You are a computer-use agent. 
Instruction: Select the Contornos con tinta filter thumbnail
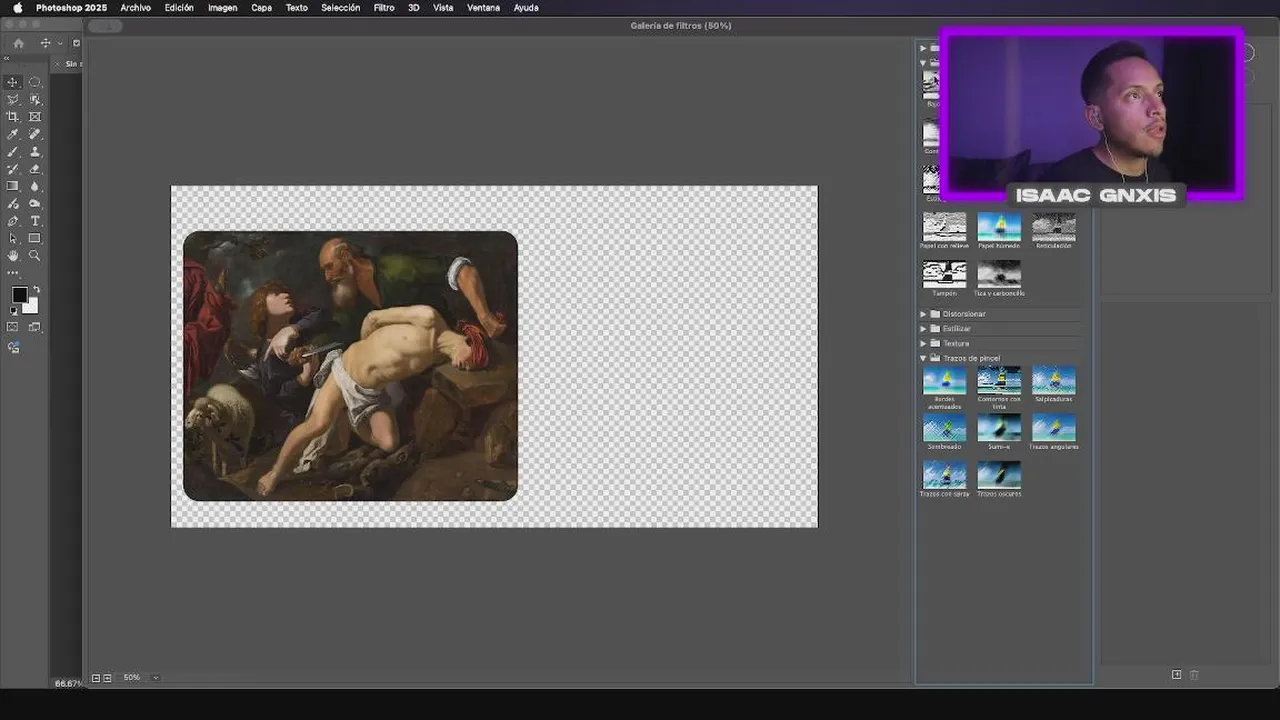pyautogui.click(x=999, y=380)
